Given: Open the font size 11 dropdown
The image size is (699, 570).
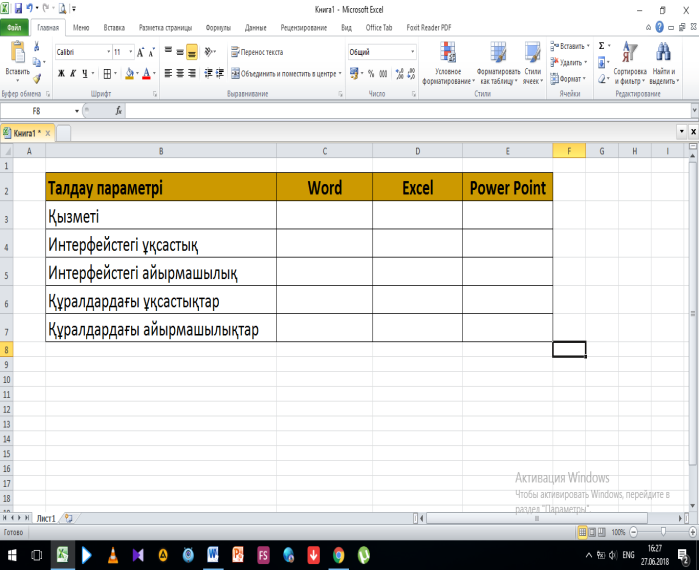Looking at the screenshot, I should tap(131, 52).
